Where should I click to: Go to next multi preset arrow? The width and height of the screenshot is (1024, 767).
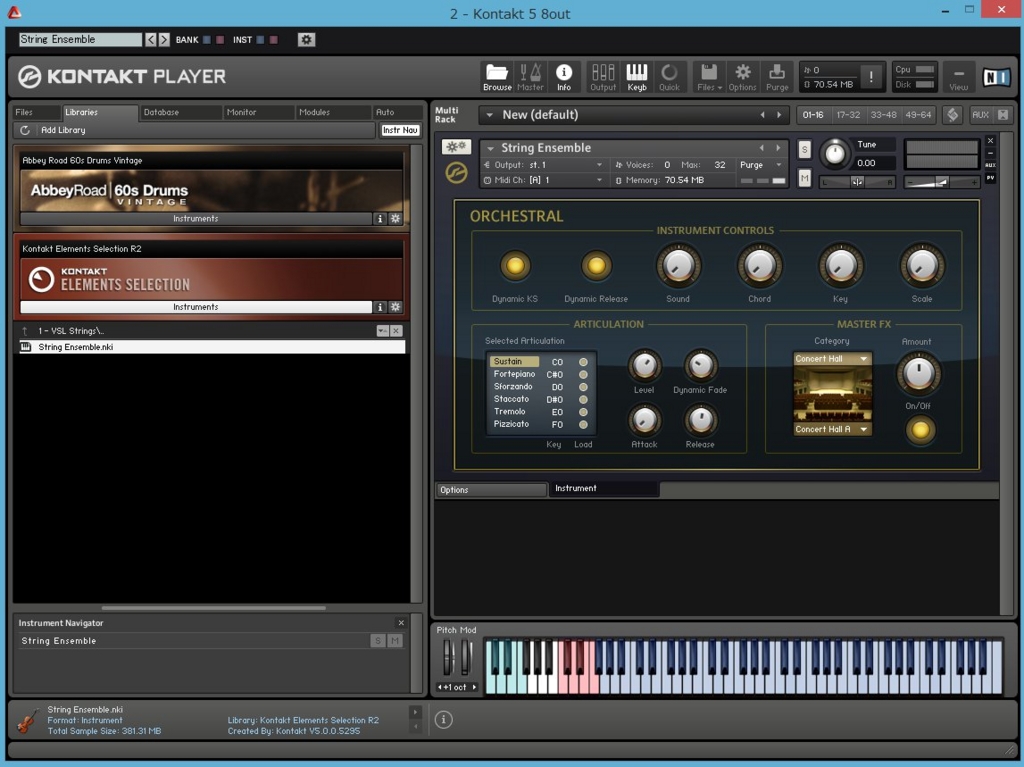coord(778,115)
